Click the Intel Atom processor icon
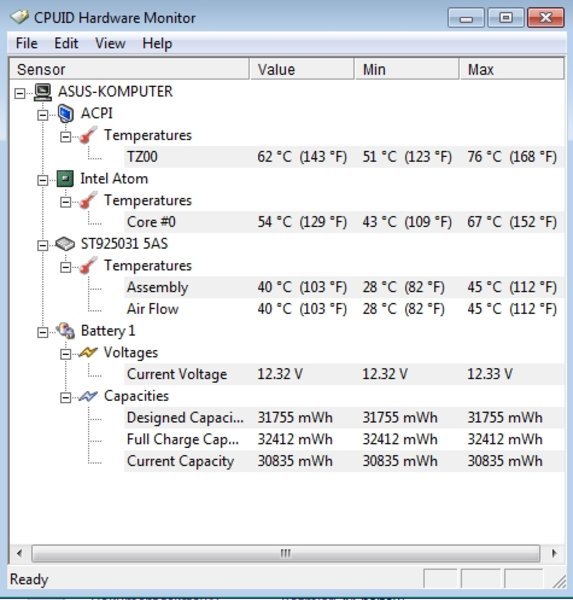Viewport: 573px width, 600px height. [x=65, y=179]
